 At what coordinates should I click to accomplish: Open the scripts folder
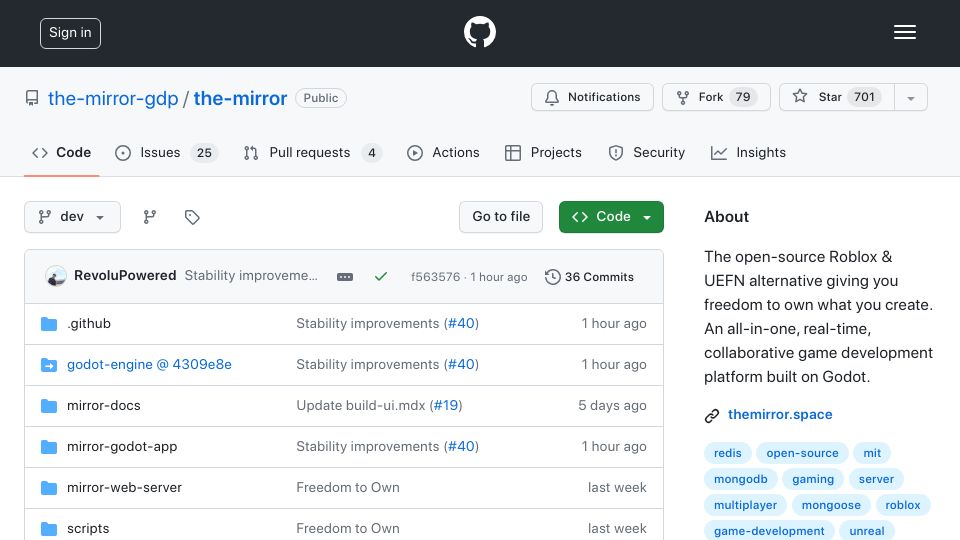[88, 528]
